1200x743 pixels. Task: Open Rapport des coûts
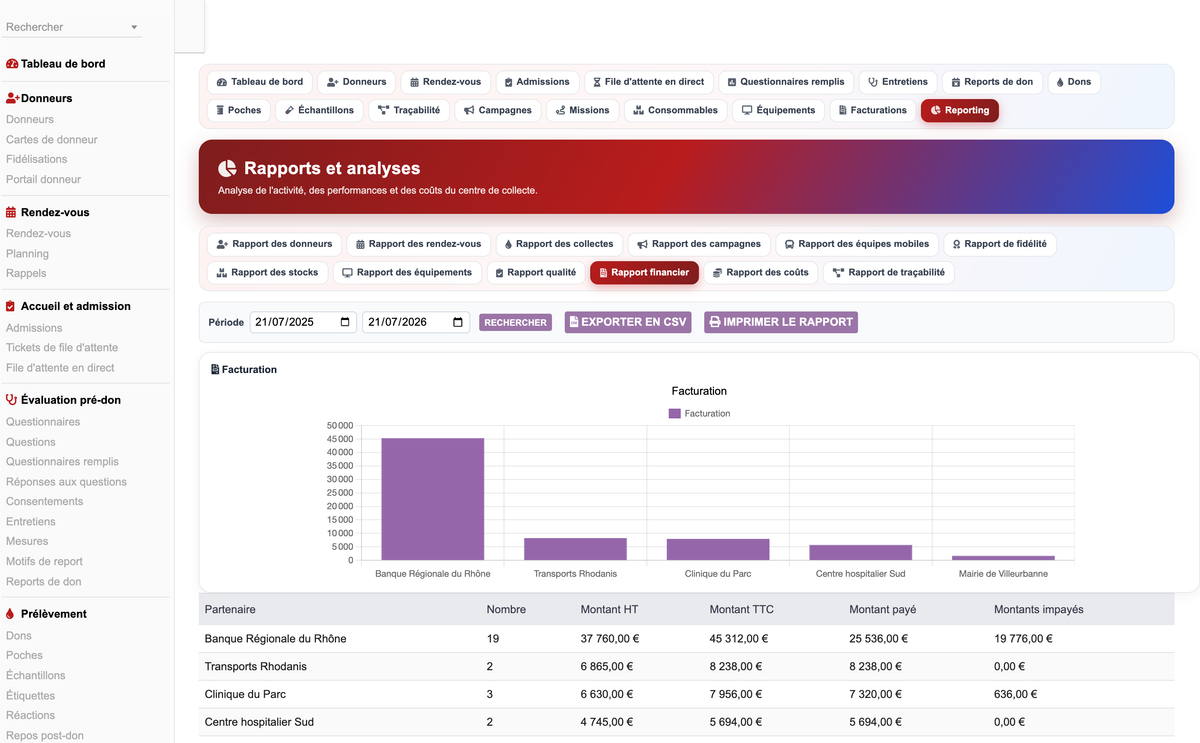point(761,272)
